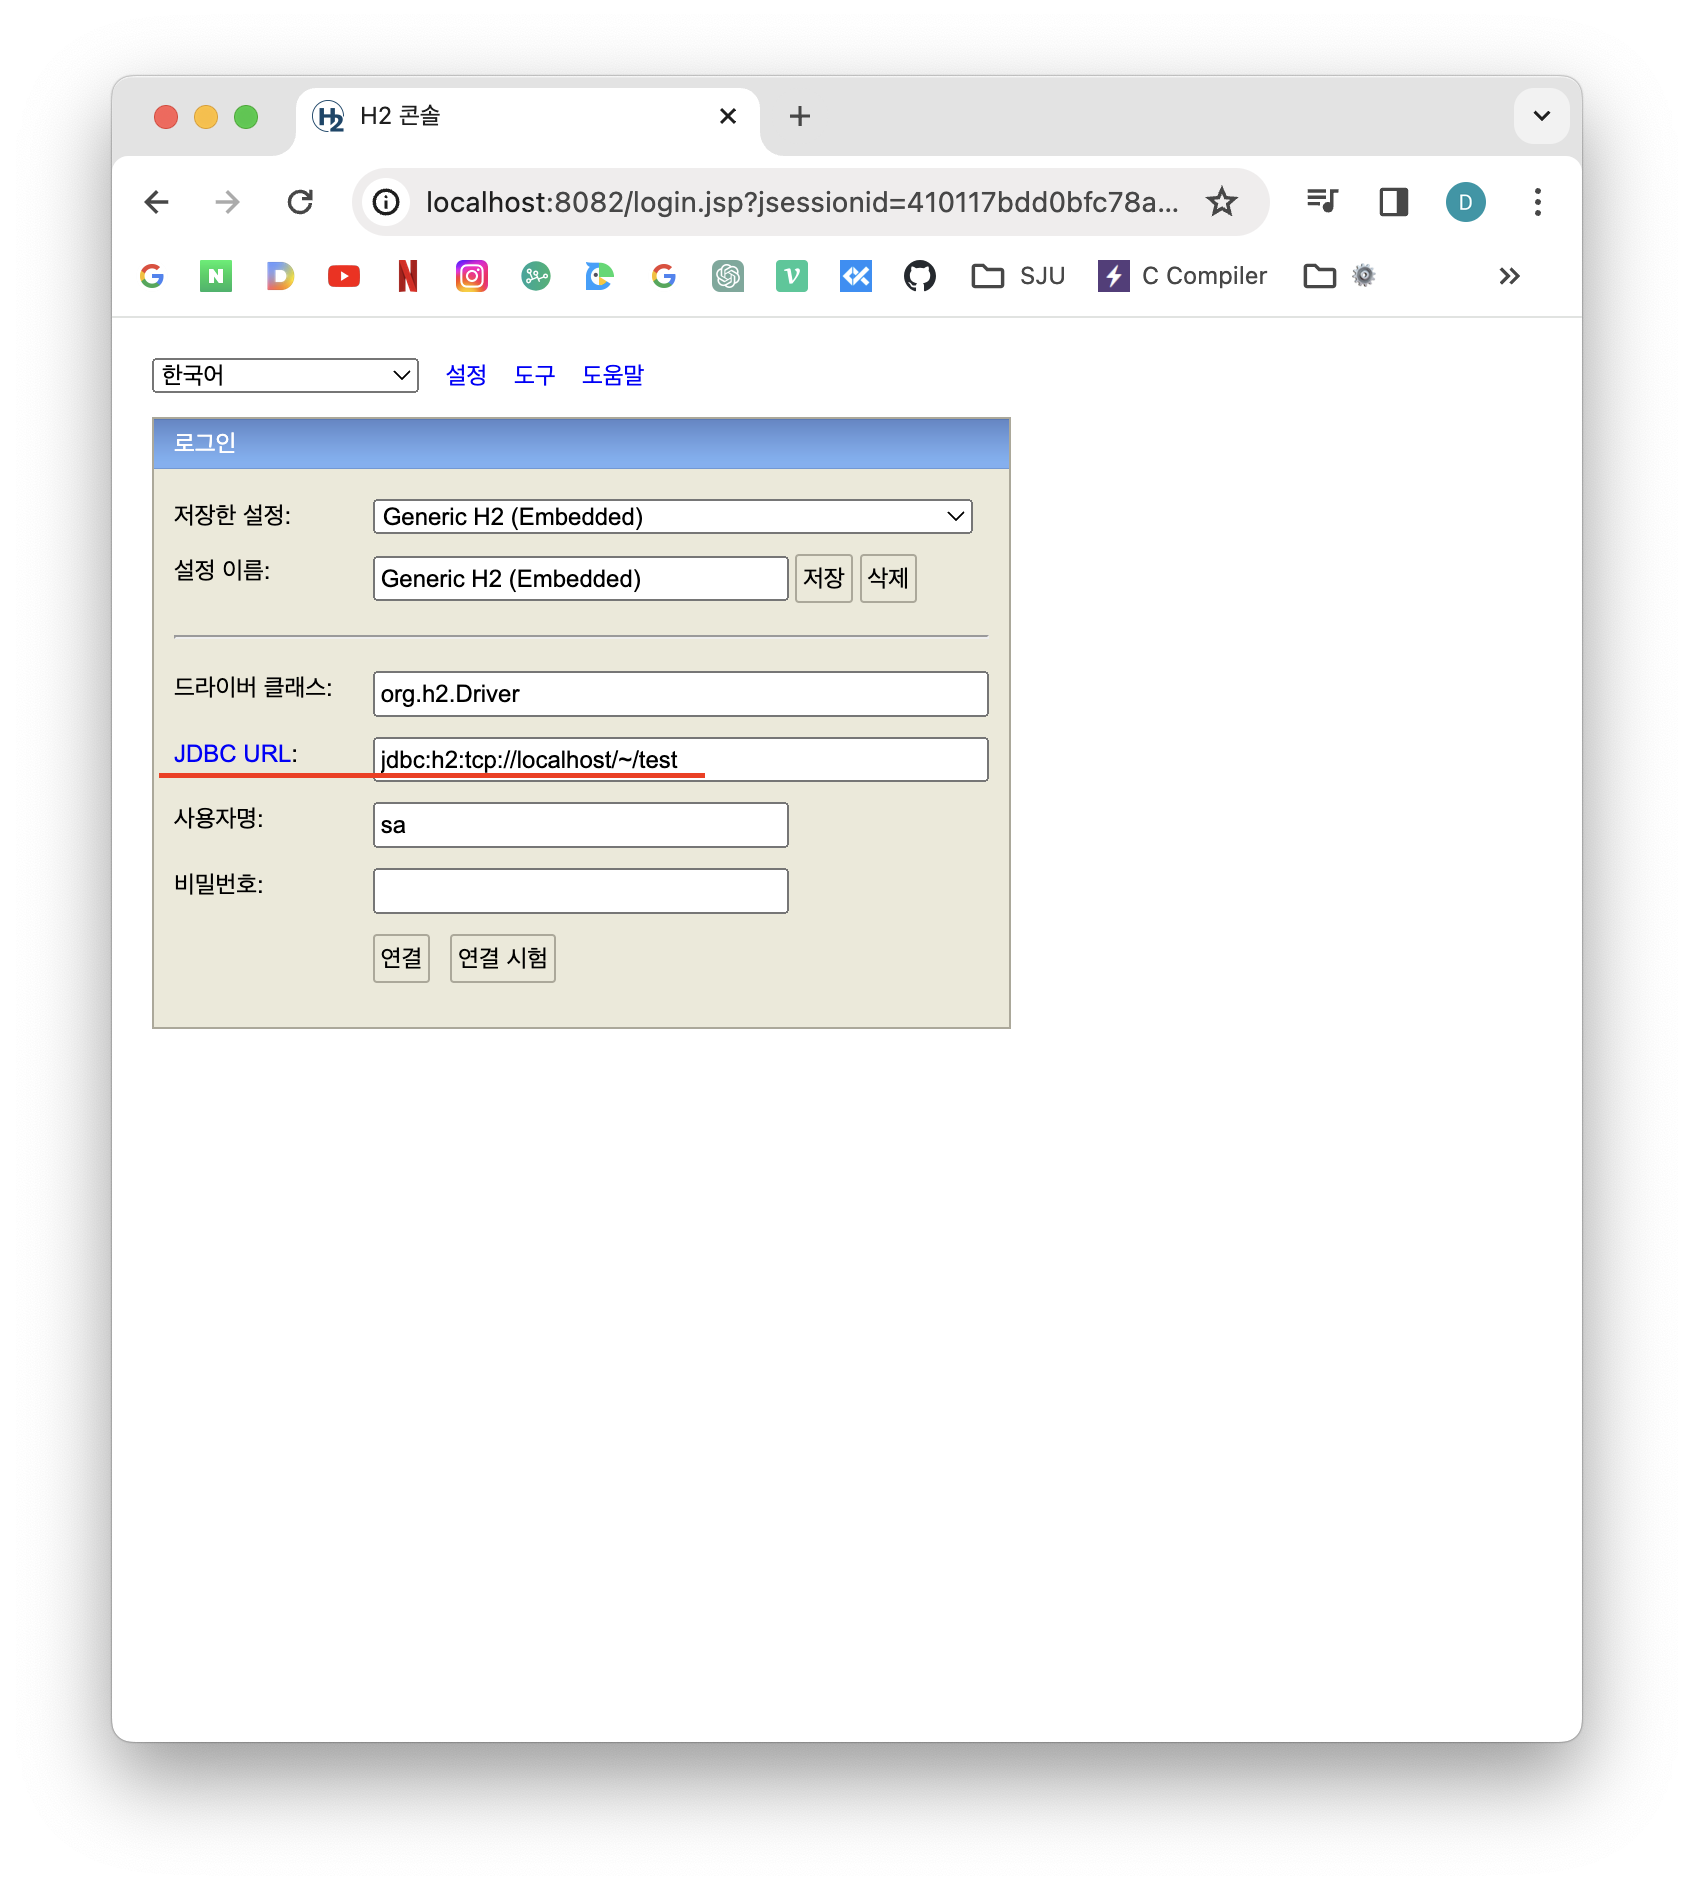Click the 연결 button
The image size is (1694, 1890).
[x=401, y=958]
